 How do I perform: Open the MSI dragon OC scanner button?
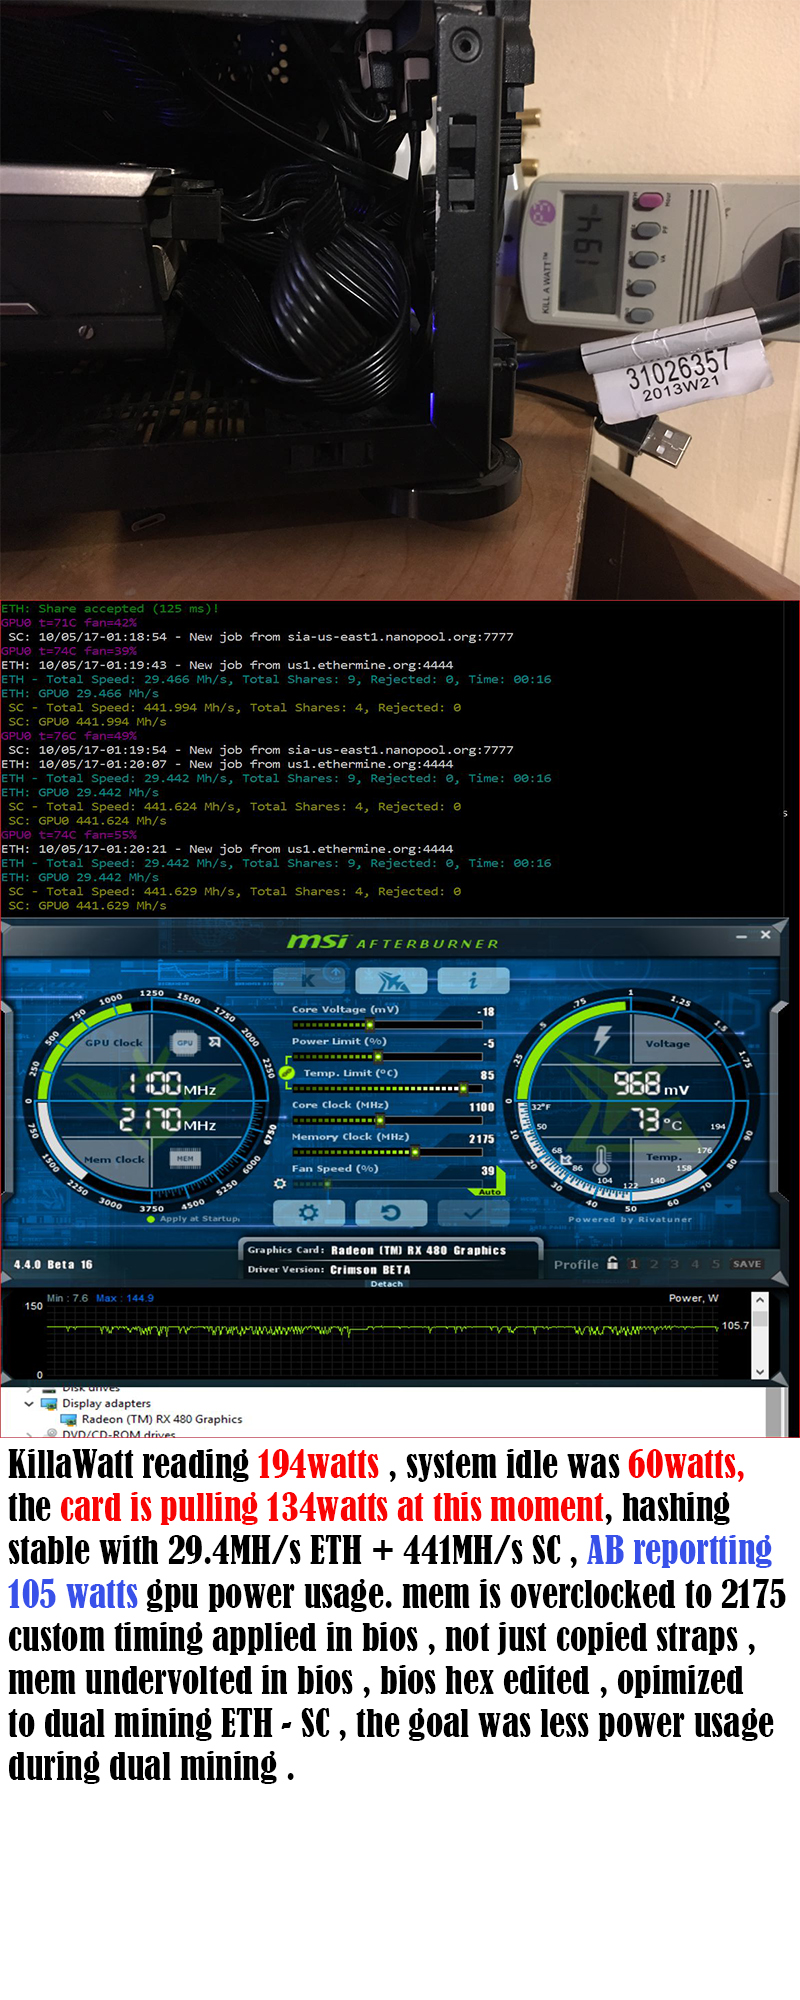click(391, 980)
